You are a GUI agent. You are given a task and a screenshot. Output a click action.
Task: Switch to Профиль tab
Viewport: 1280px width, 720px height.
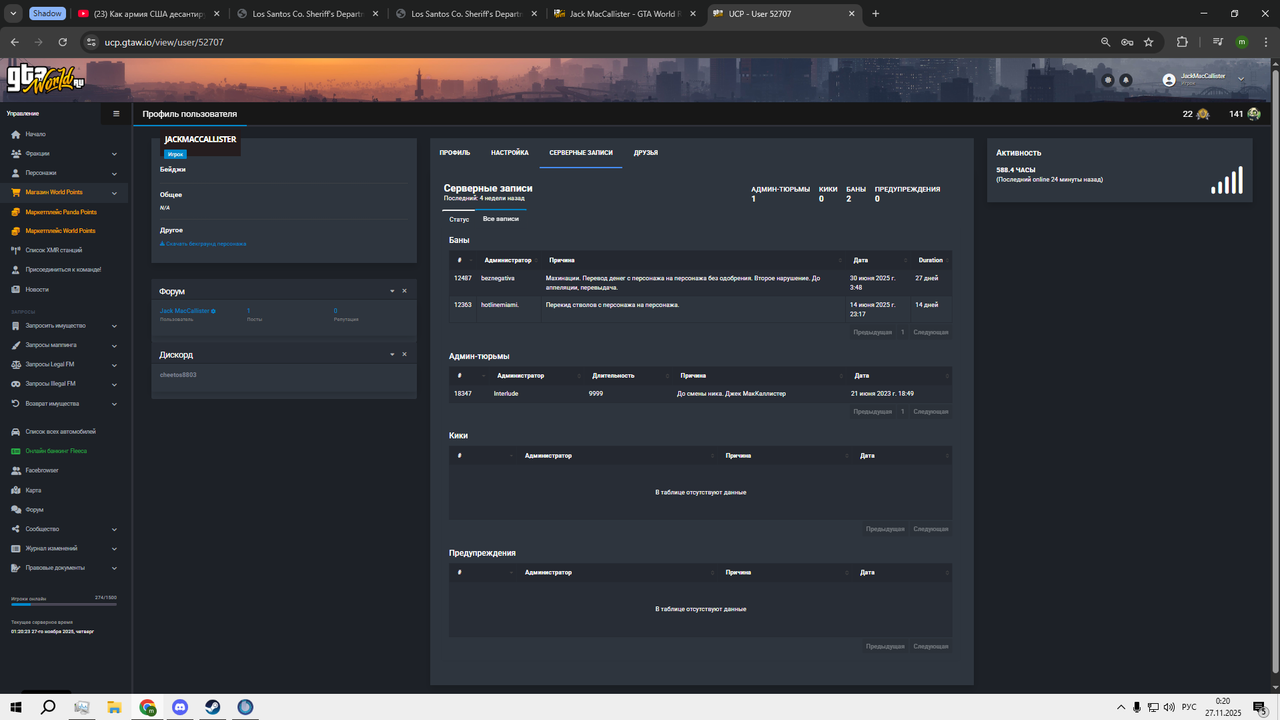click(455, 153)
